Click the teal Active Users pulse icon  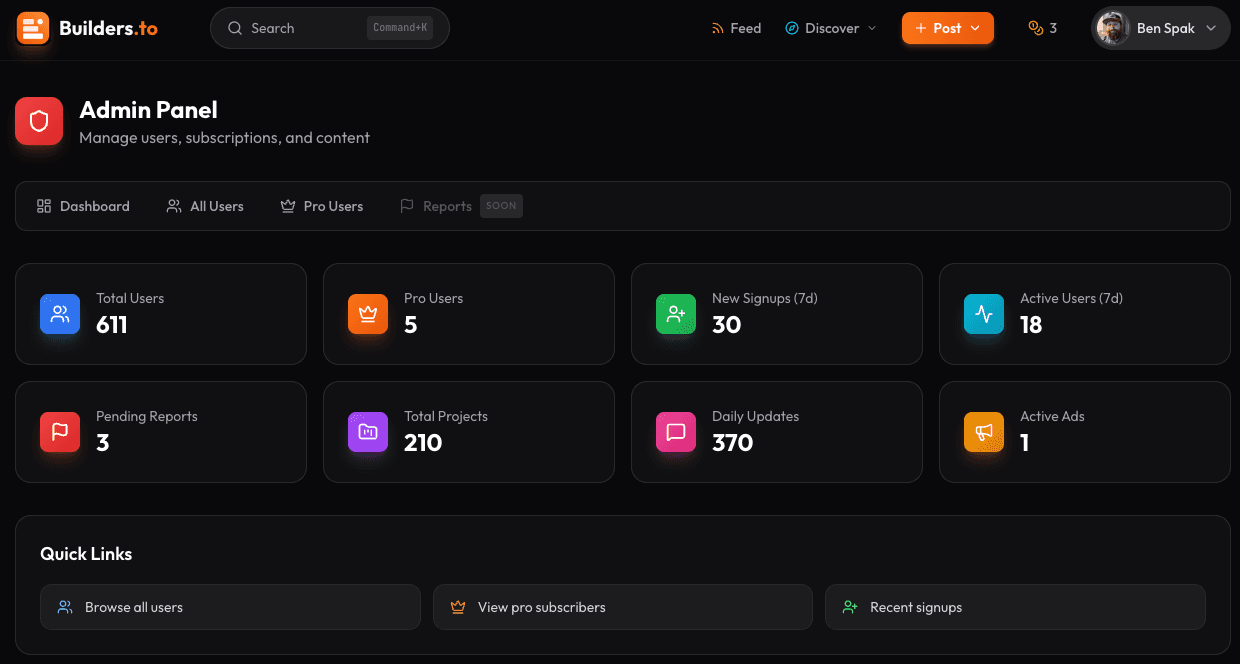(x=984, y=314)
